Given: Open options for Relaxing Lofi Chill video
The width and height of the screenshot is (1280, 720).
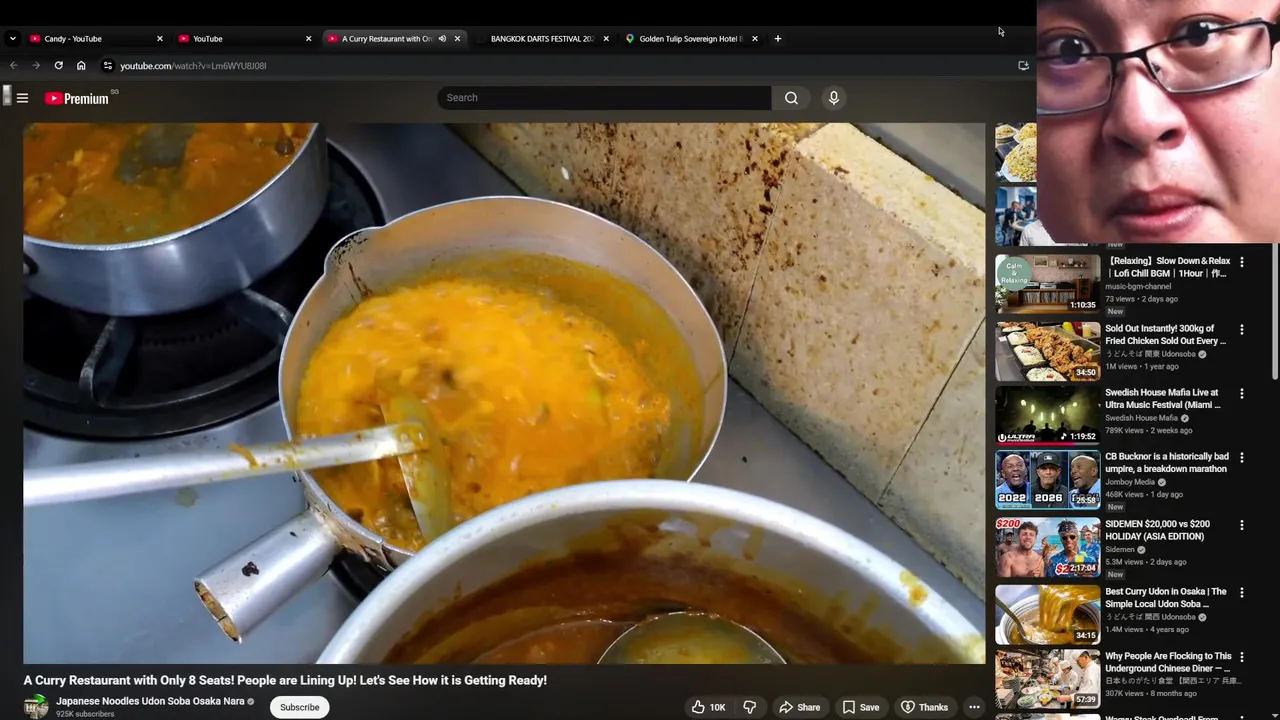Looking at the screenshot, I should pyautogui.click(x=1242, y=262).
